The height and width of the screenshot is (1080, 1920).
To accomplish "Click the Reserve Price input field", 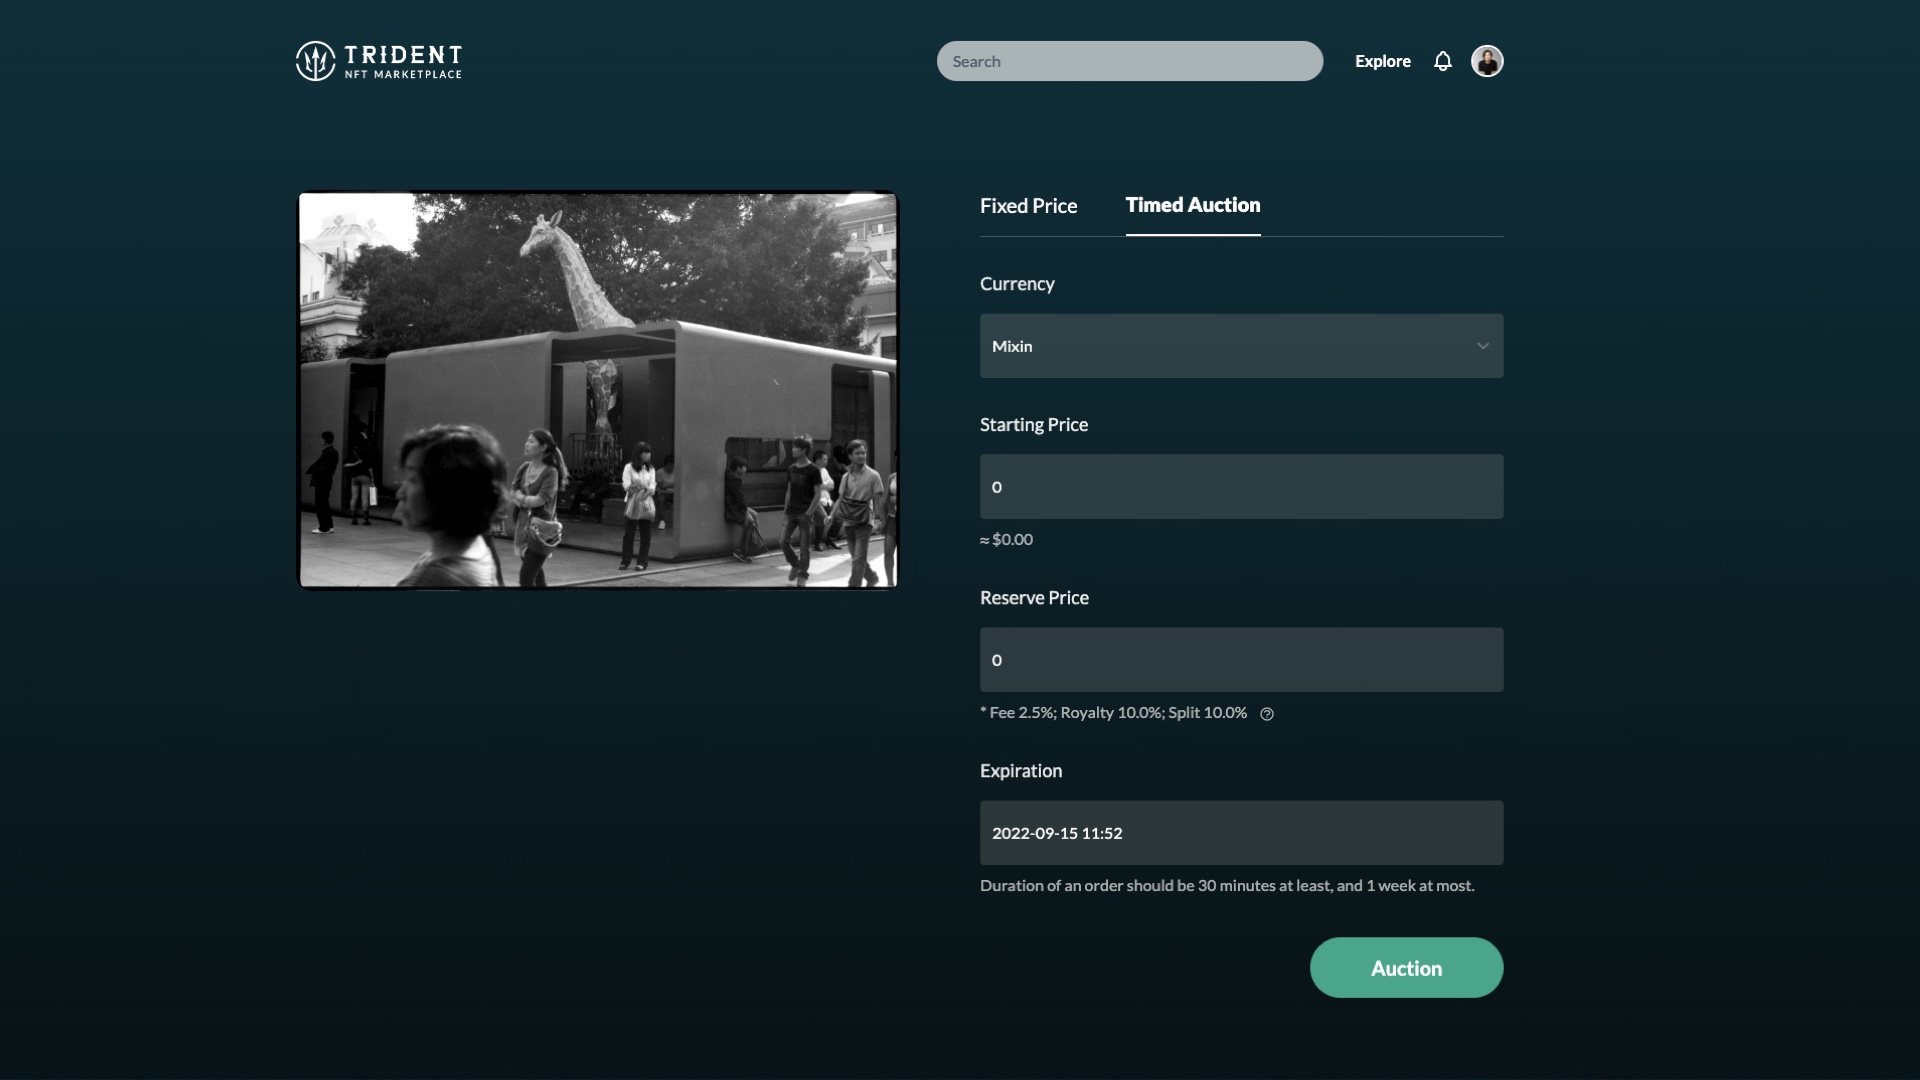I will click(1240, 660).
